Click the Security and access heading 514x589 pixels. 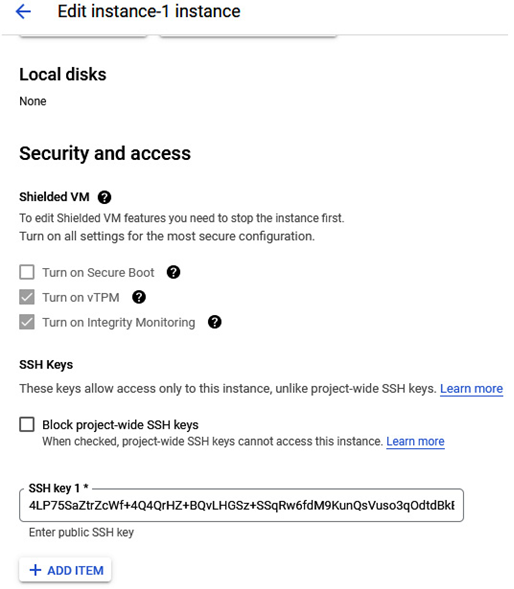[x=105, y=153]
